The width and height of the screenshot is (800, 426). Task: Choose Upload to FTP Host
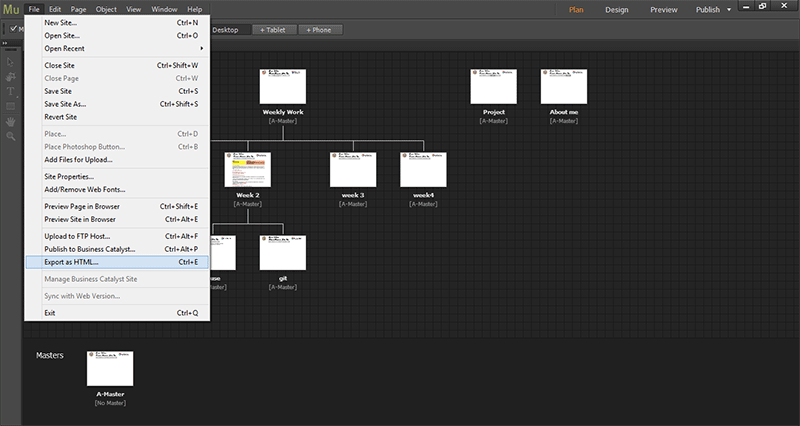(117, 236)
